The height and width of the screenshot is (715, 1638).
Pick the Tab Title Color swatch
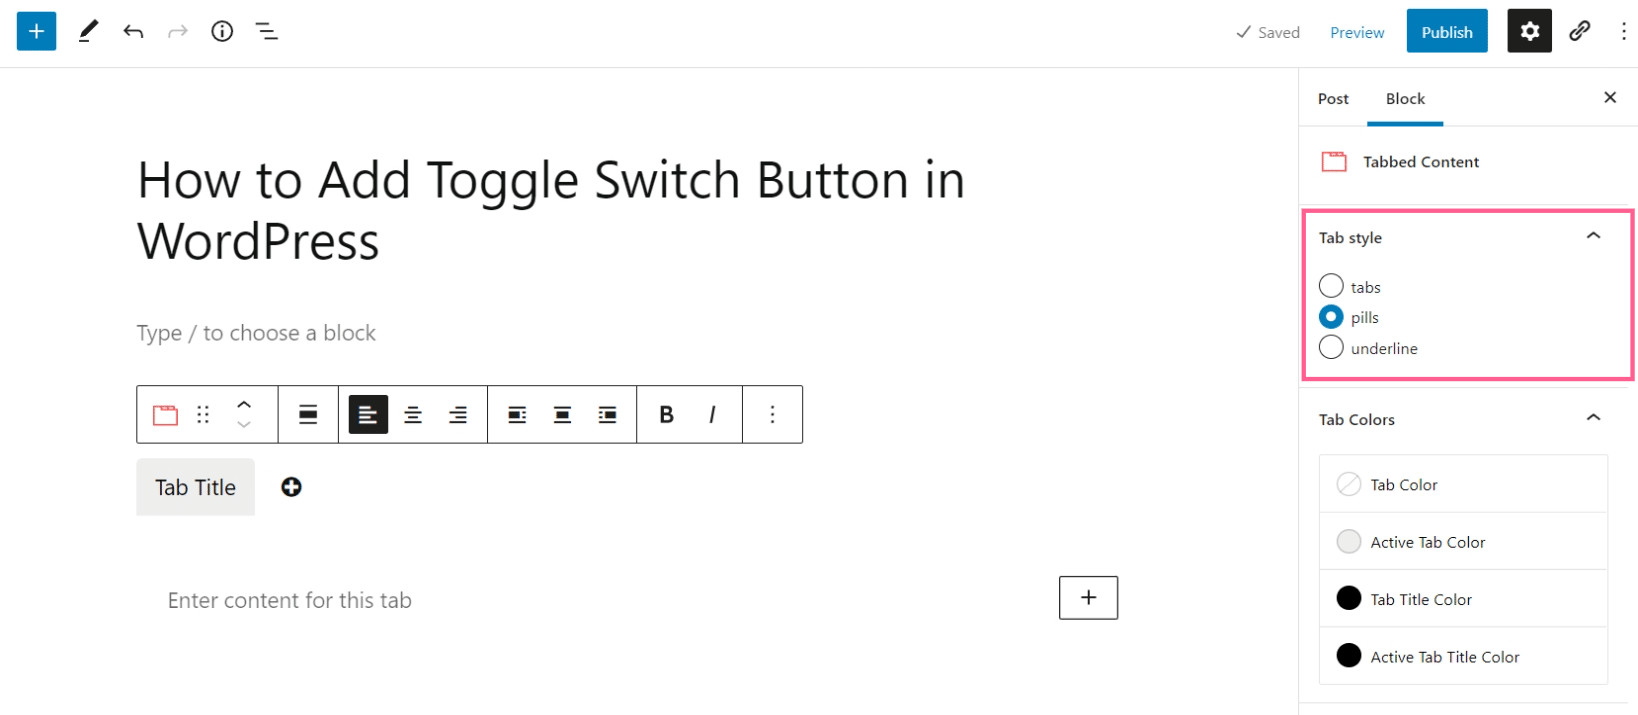point(1349,598)
